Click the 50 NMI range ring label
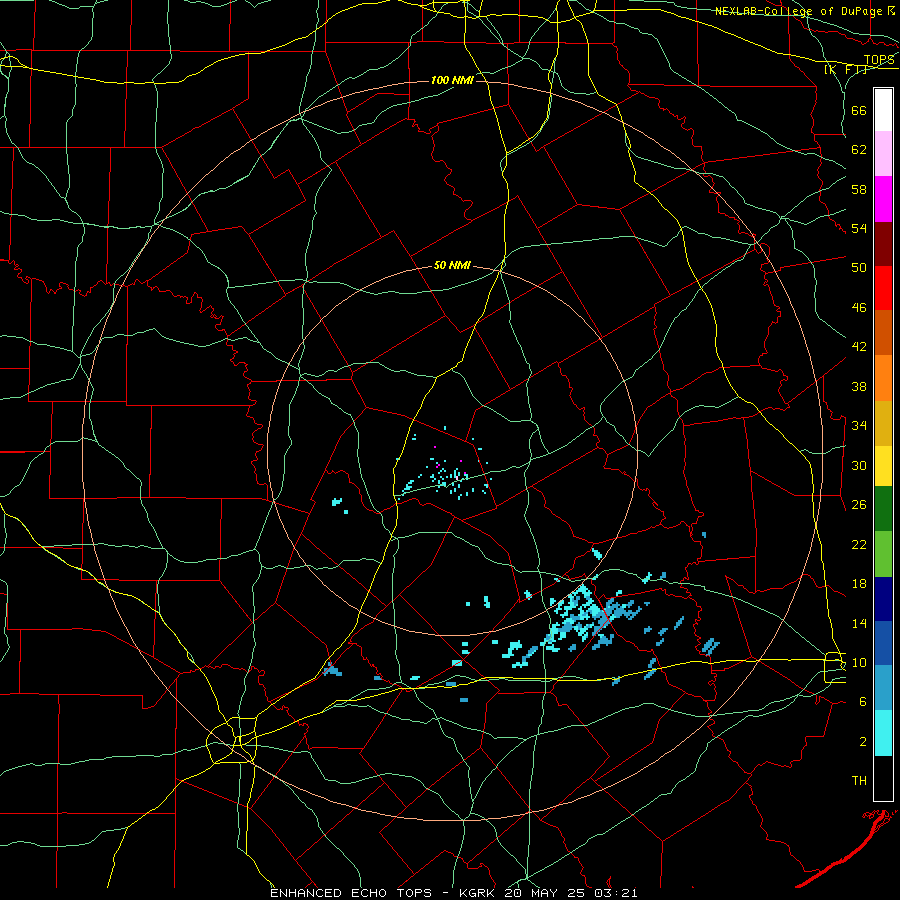Image resolution: width=900 pixels, height=900 pixels. [452, 265]
